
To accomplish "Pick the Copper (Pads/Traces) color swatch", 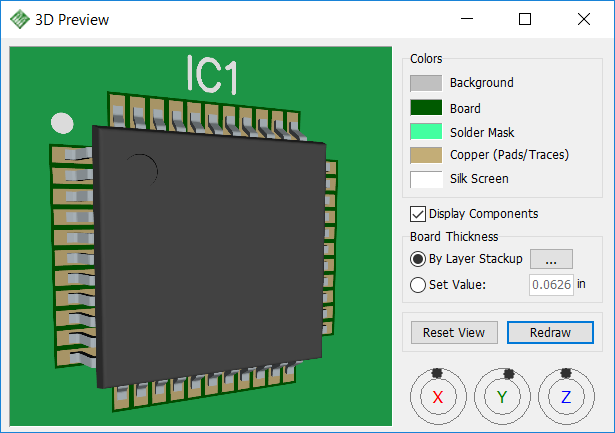I will pos(426,155).
